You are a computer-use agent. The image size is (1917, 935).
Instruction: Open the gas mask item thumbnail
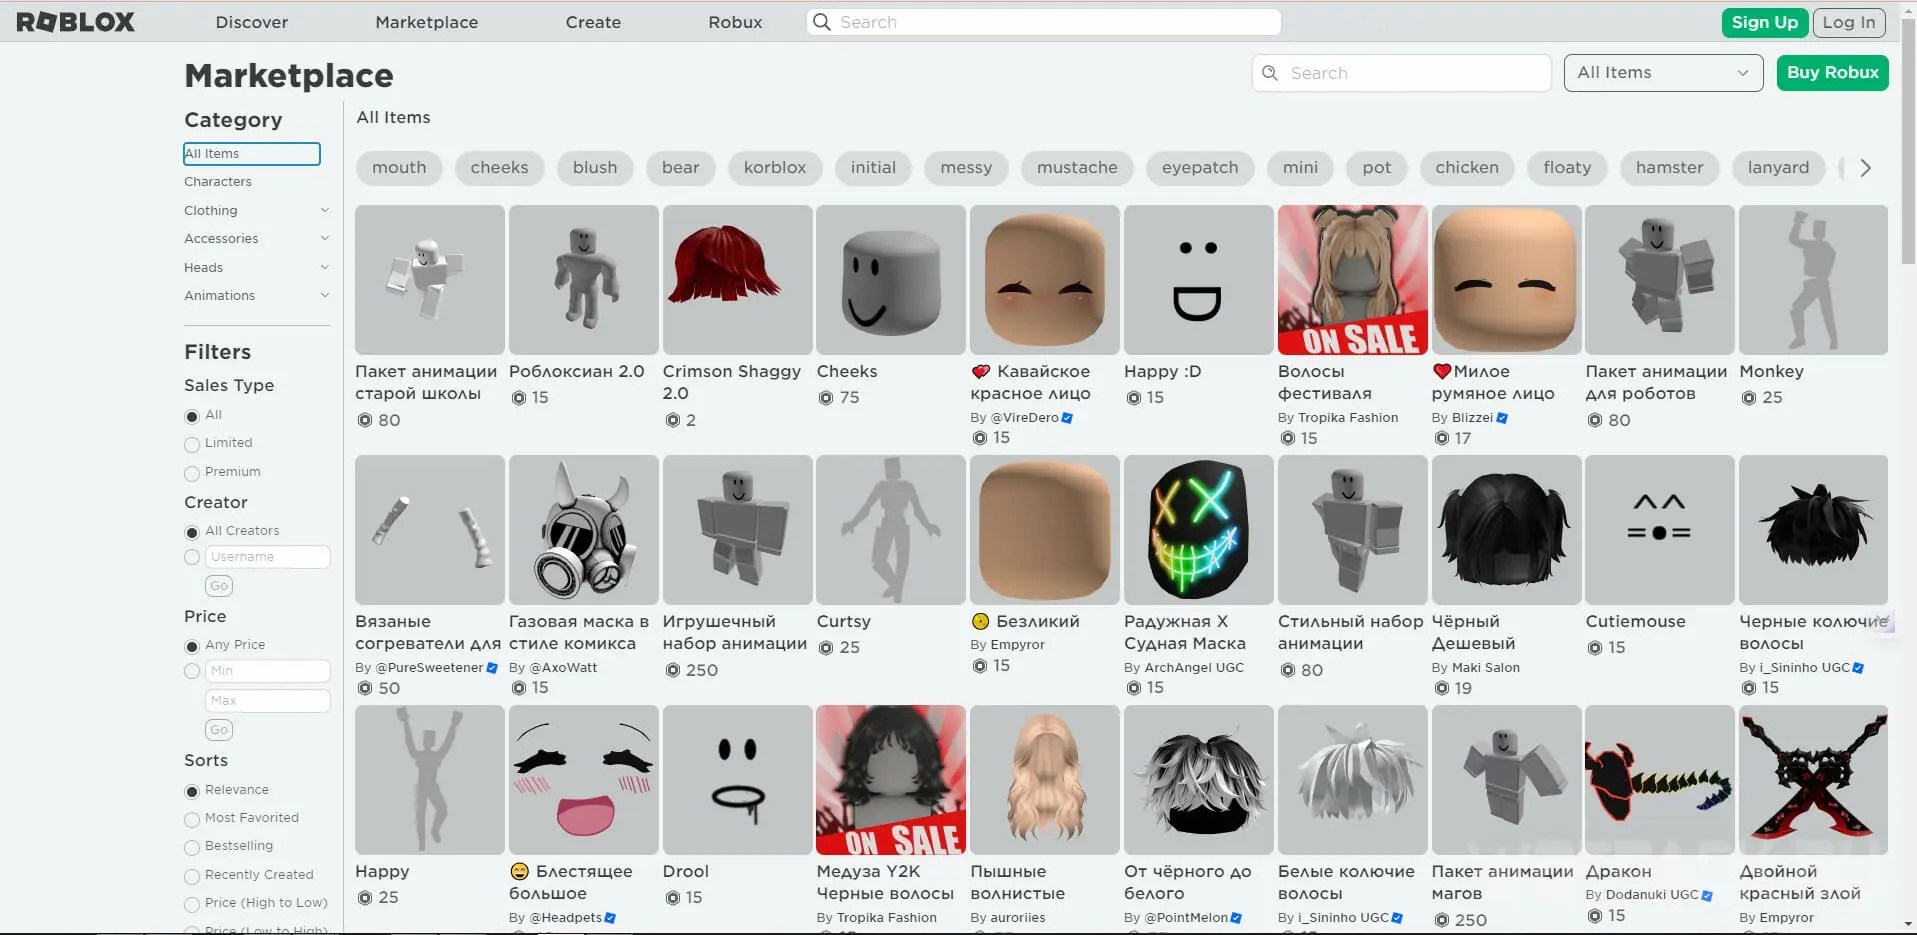click(583, 530)
